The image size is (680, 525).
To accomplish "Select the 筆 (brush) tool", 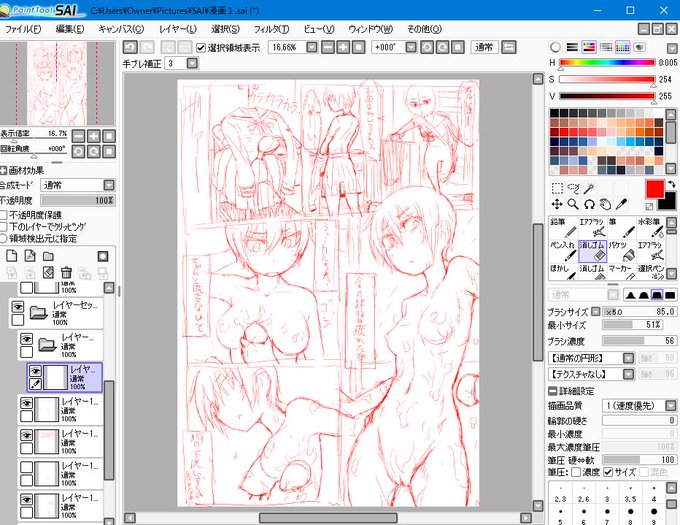I will tap(621, 228).
